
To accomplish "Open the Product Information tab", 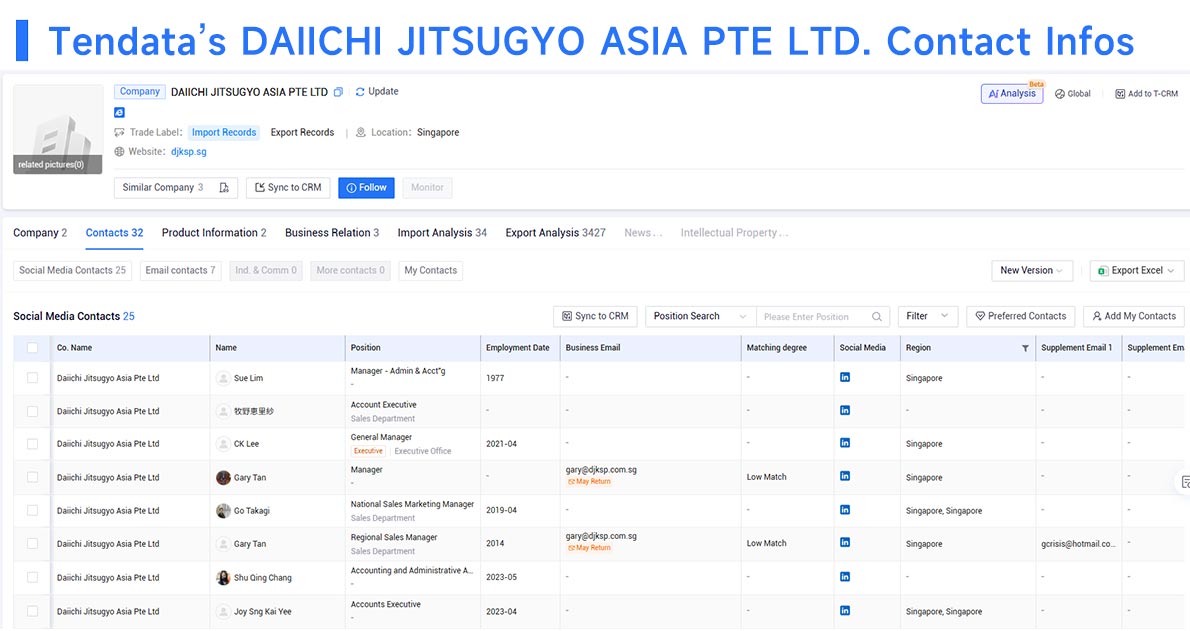I will click(214, 233).
